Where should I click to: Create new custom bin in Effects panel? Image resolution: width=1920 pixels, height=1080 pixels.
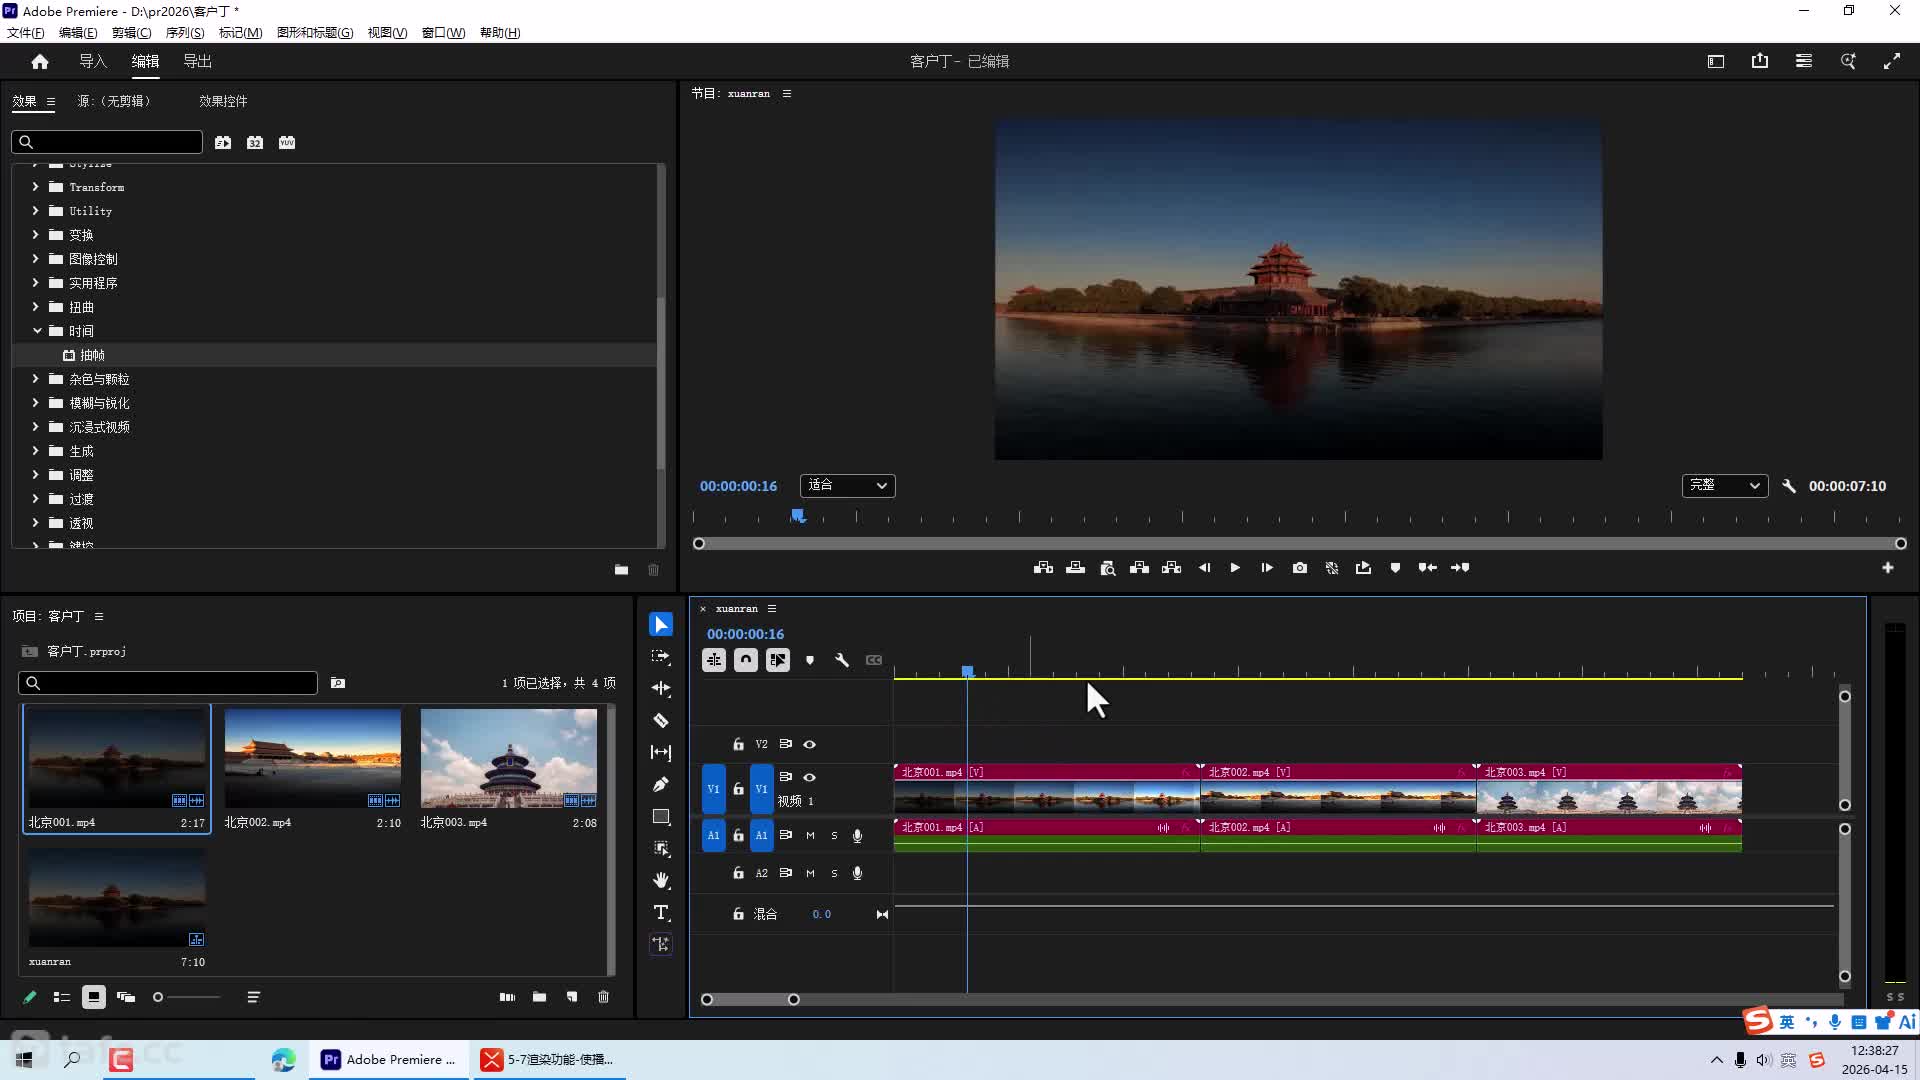(621, 570)
